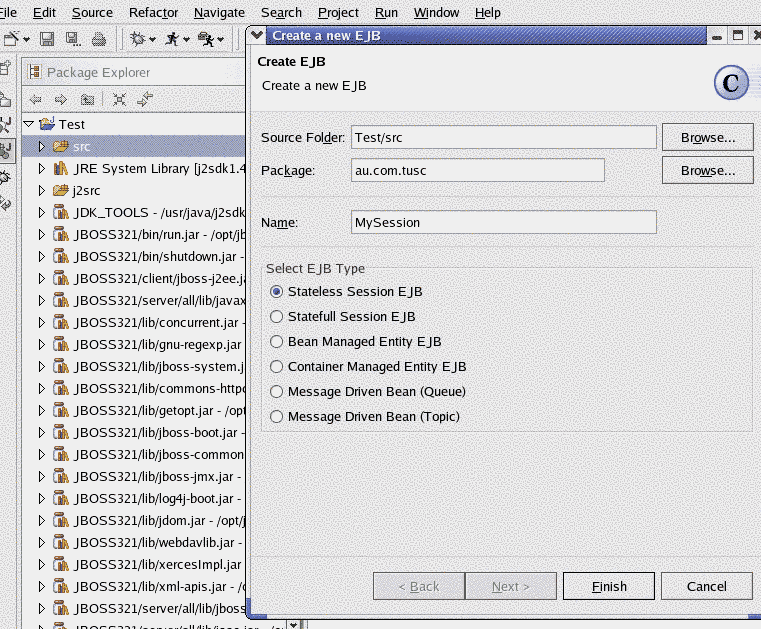Click the Print toolbar icon
761x629 pixels.
coord(98,39)
